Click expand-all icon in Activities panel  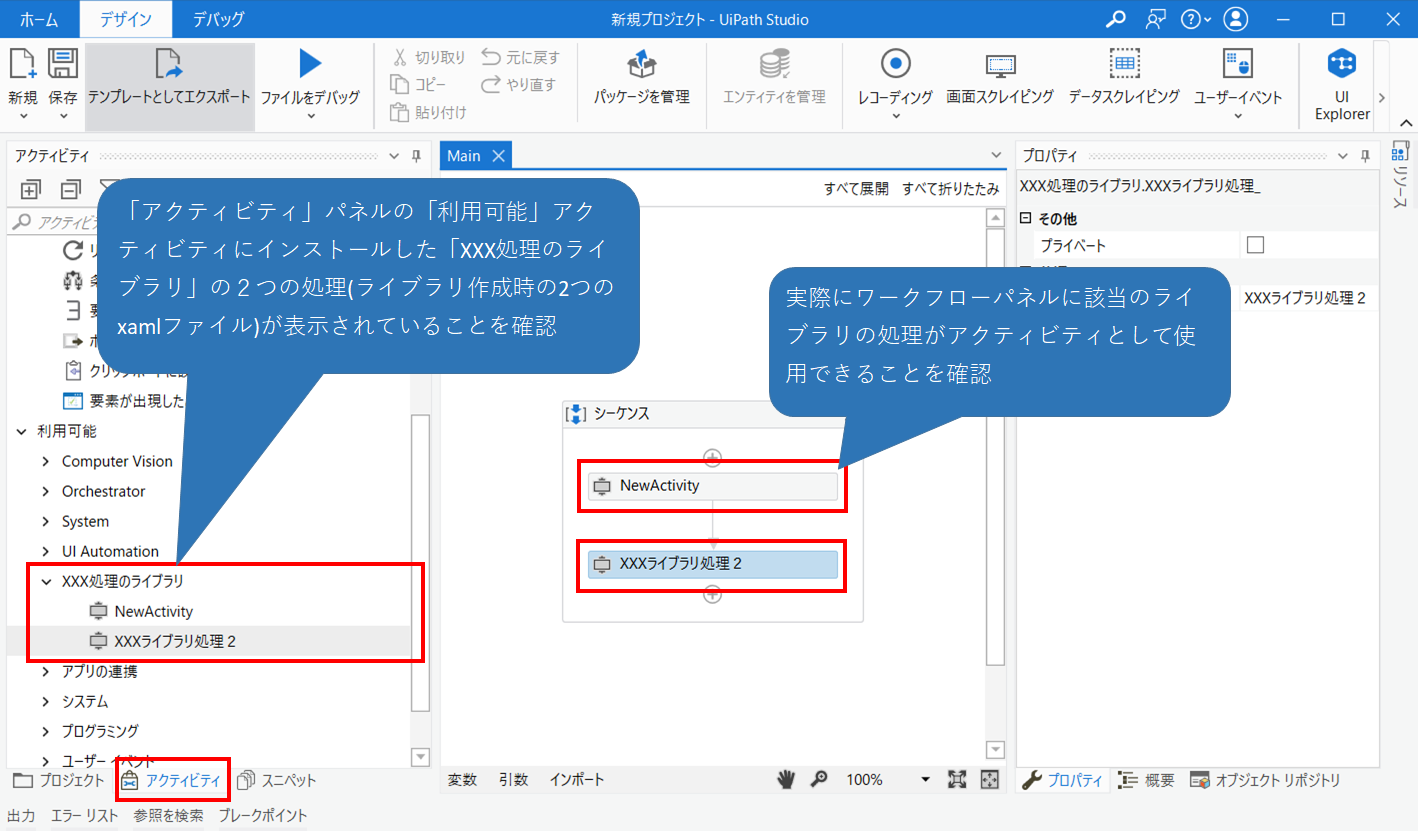point(31,189)
